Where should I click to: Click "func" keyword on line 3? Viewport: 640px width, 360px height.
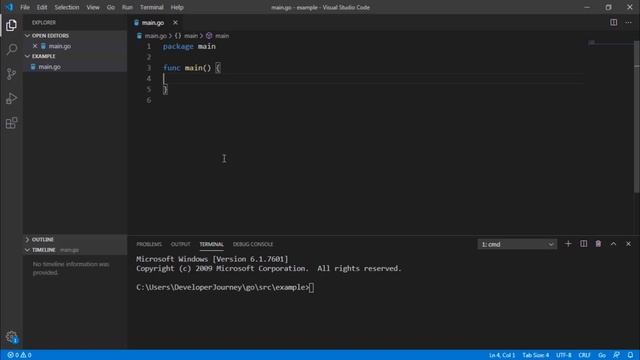[x=171, y=68]
